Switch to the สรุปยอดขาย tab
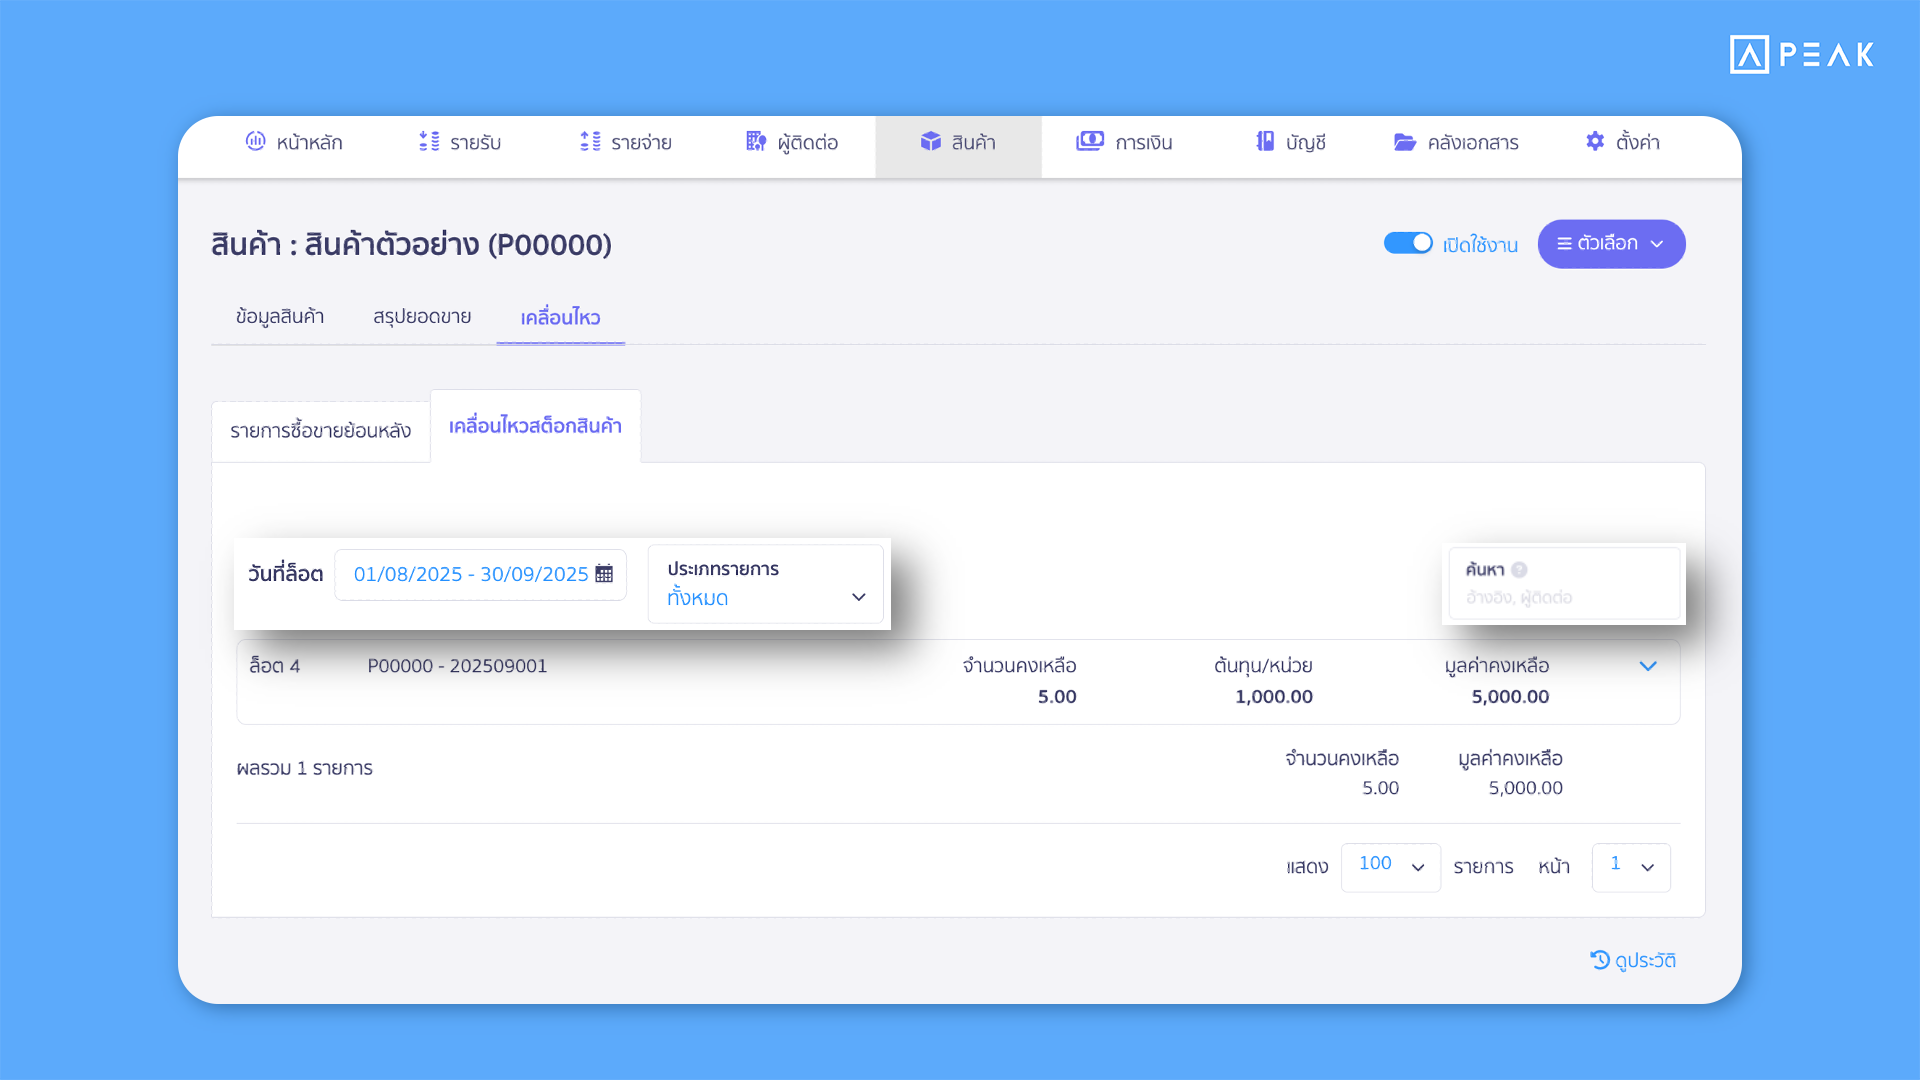The image size is (1920, 1080). [x=422, y=317]
